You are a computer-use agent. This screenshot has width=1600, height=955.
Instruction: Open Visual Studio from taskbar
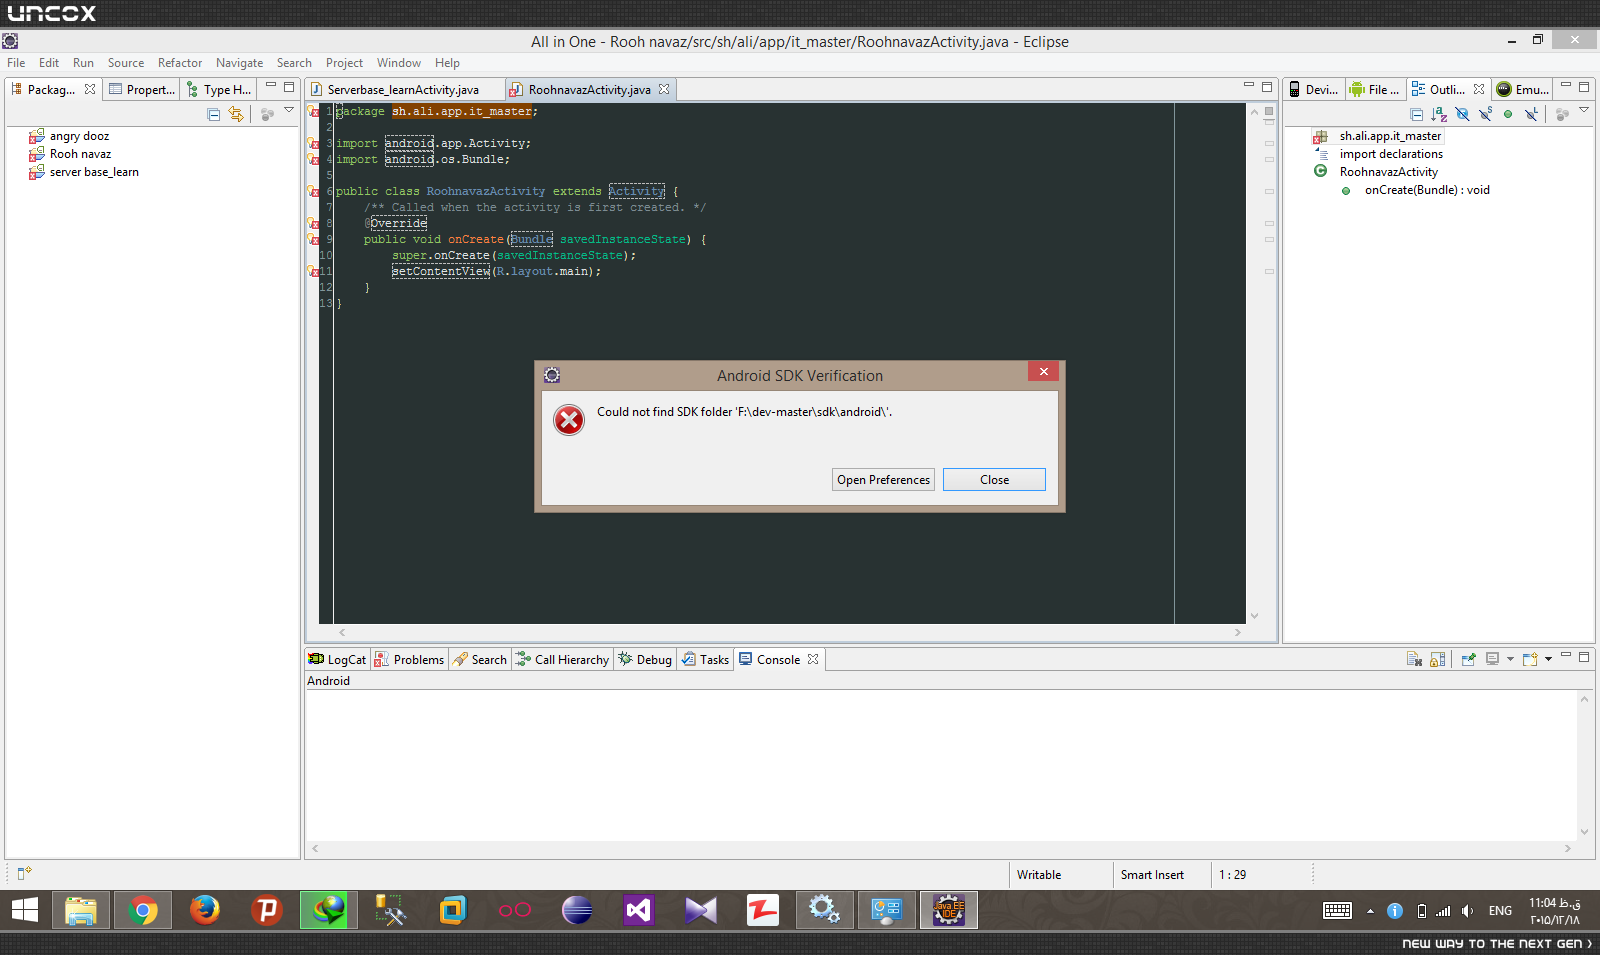click(x=639, y=910)
